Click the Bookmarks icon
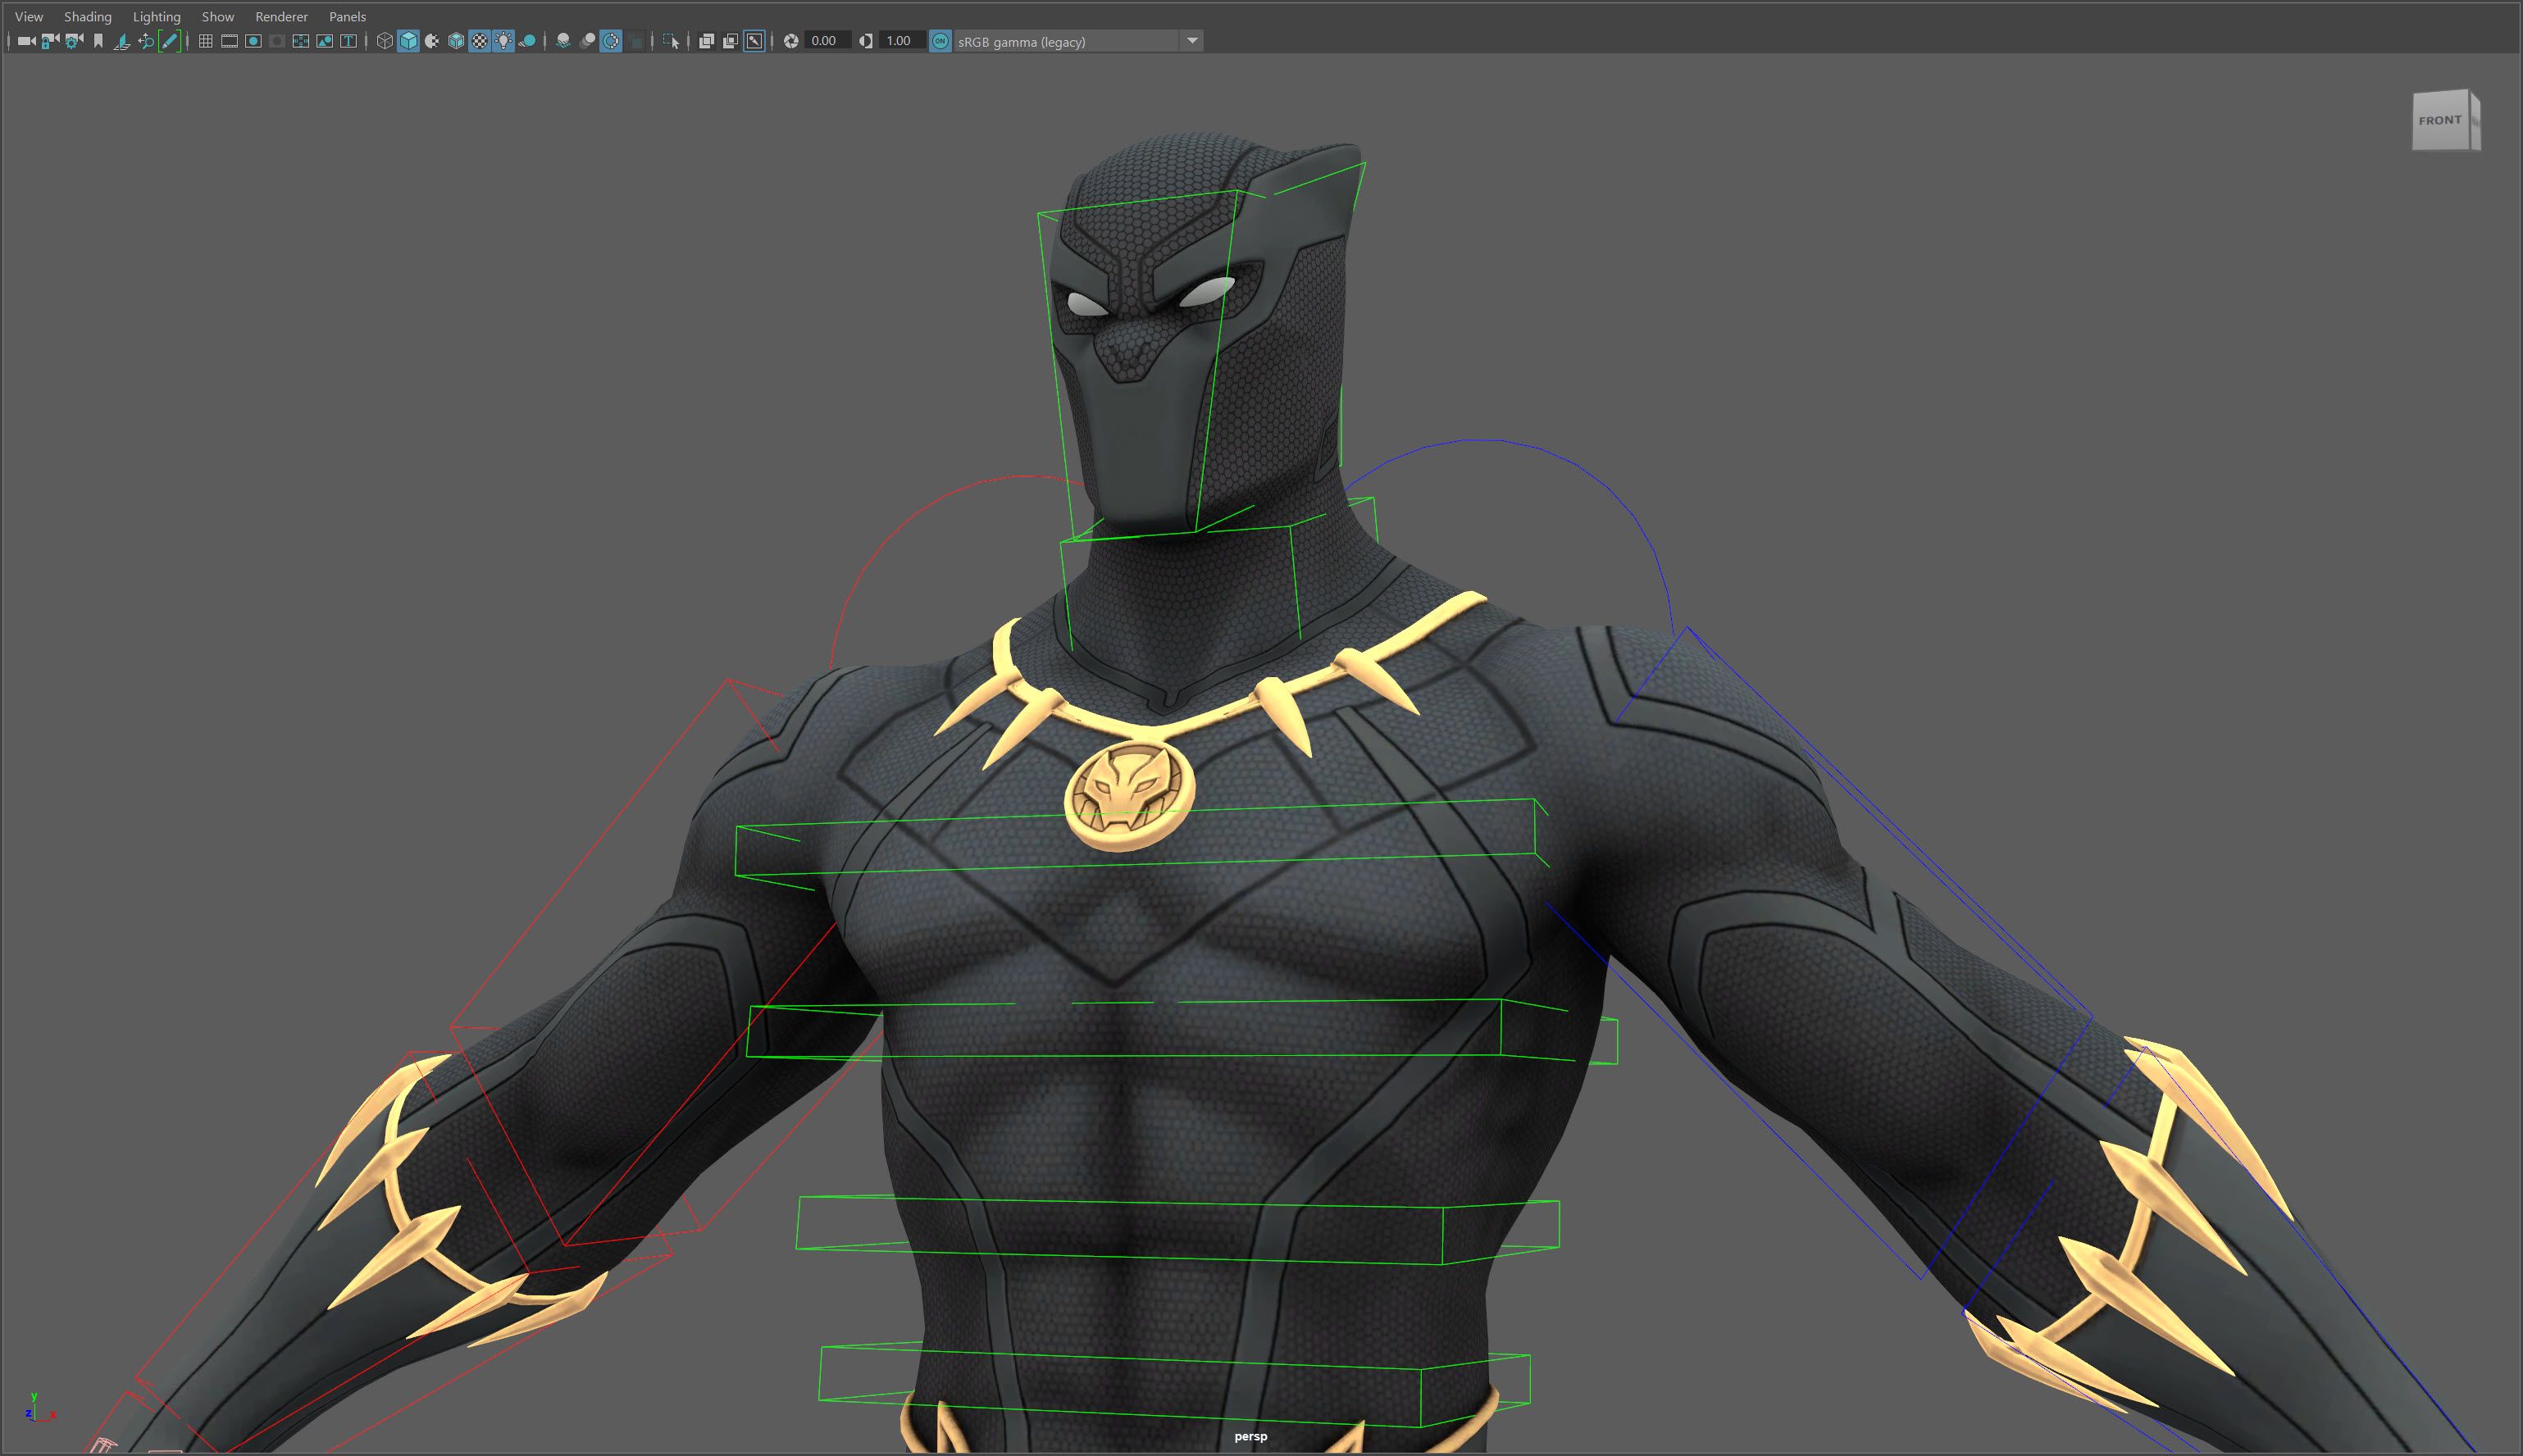The height and width of the screenshot is (1456, 2523). [x=98, y=41]
